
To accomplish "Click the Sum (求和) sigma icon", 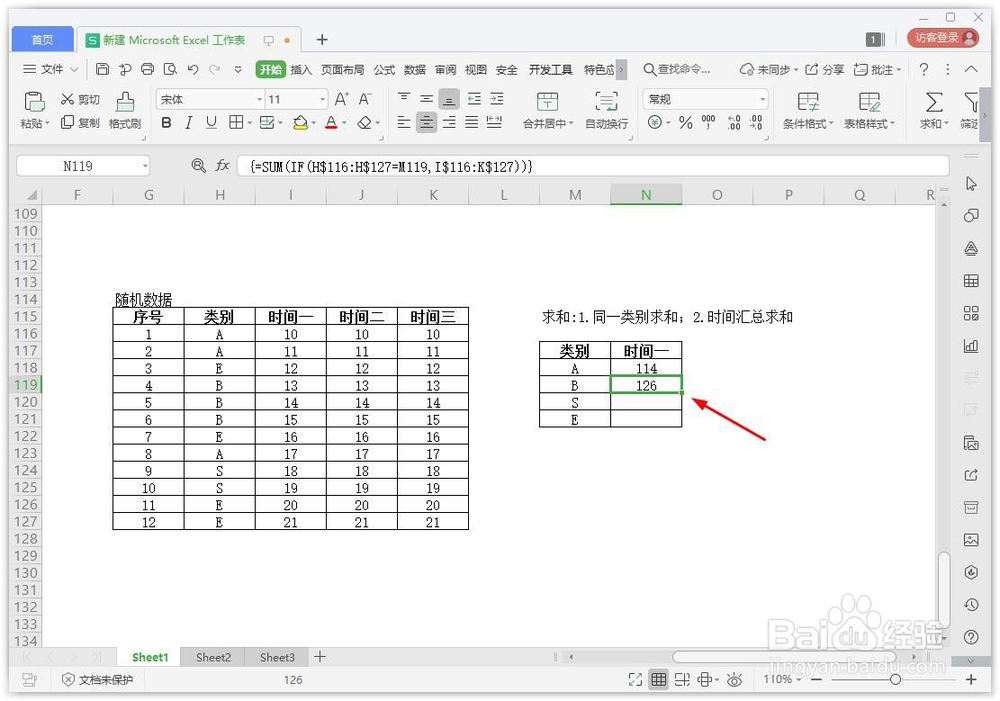I will 934,101.
